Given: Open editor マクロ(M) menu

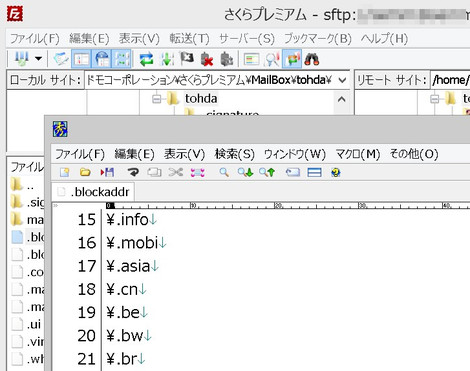Looking at the screenshot, I should pos(358,154).
